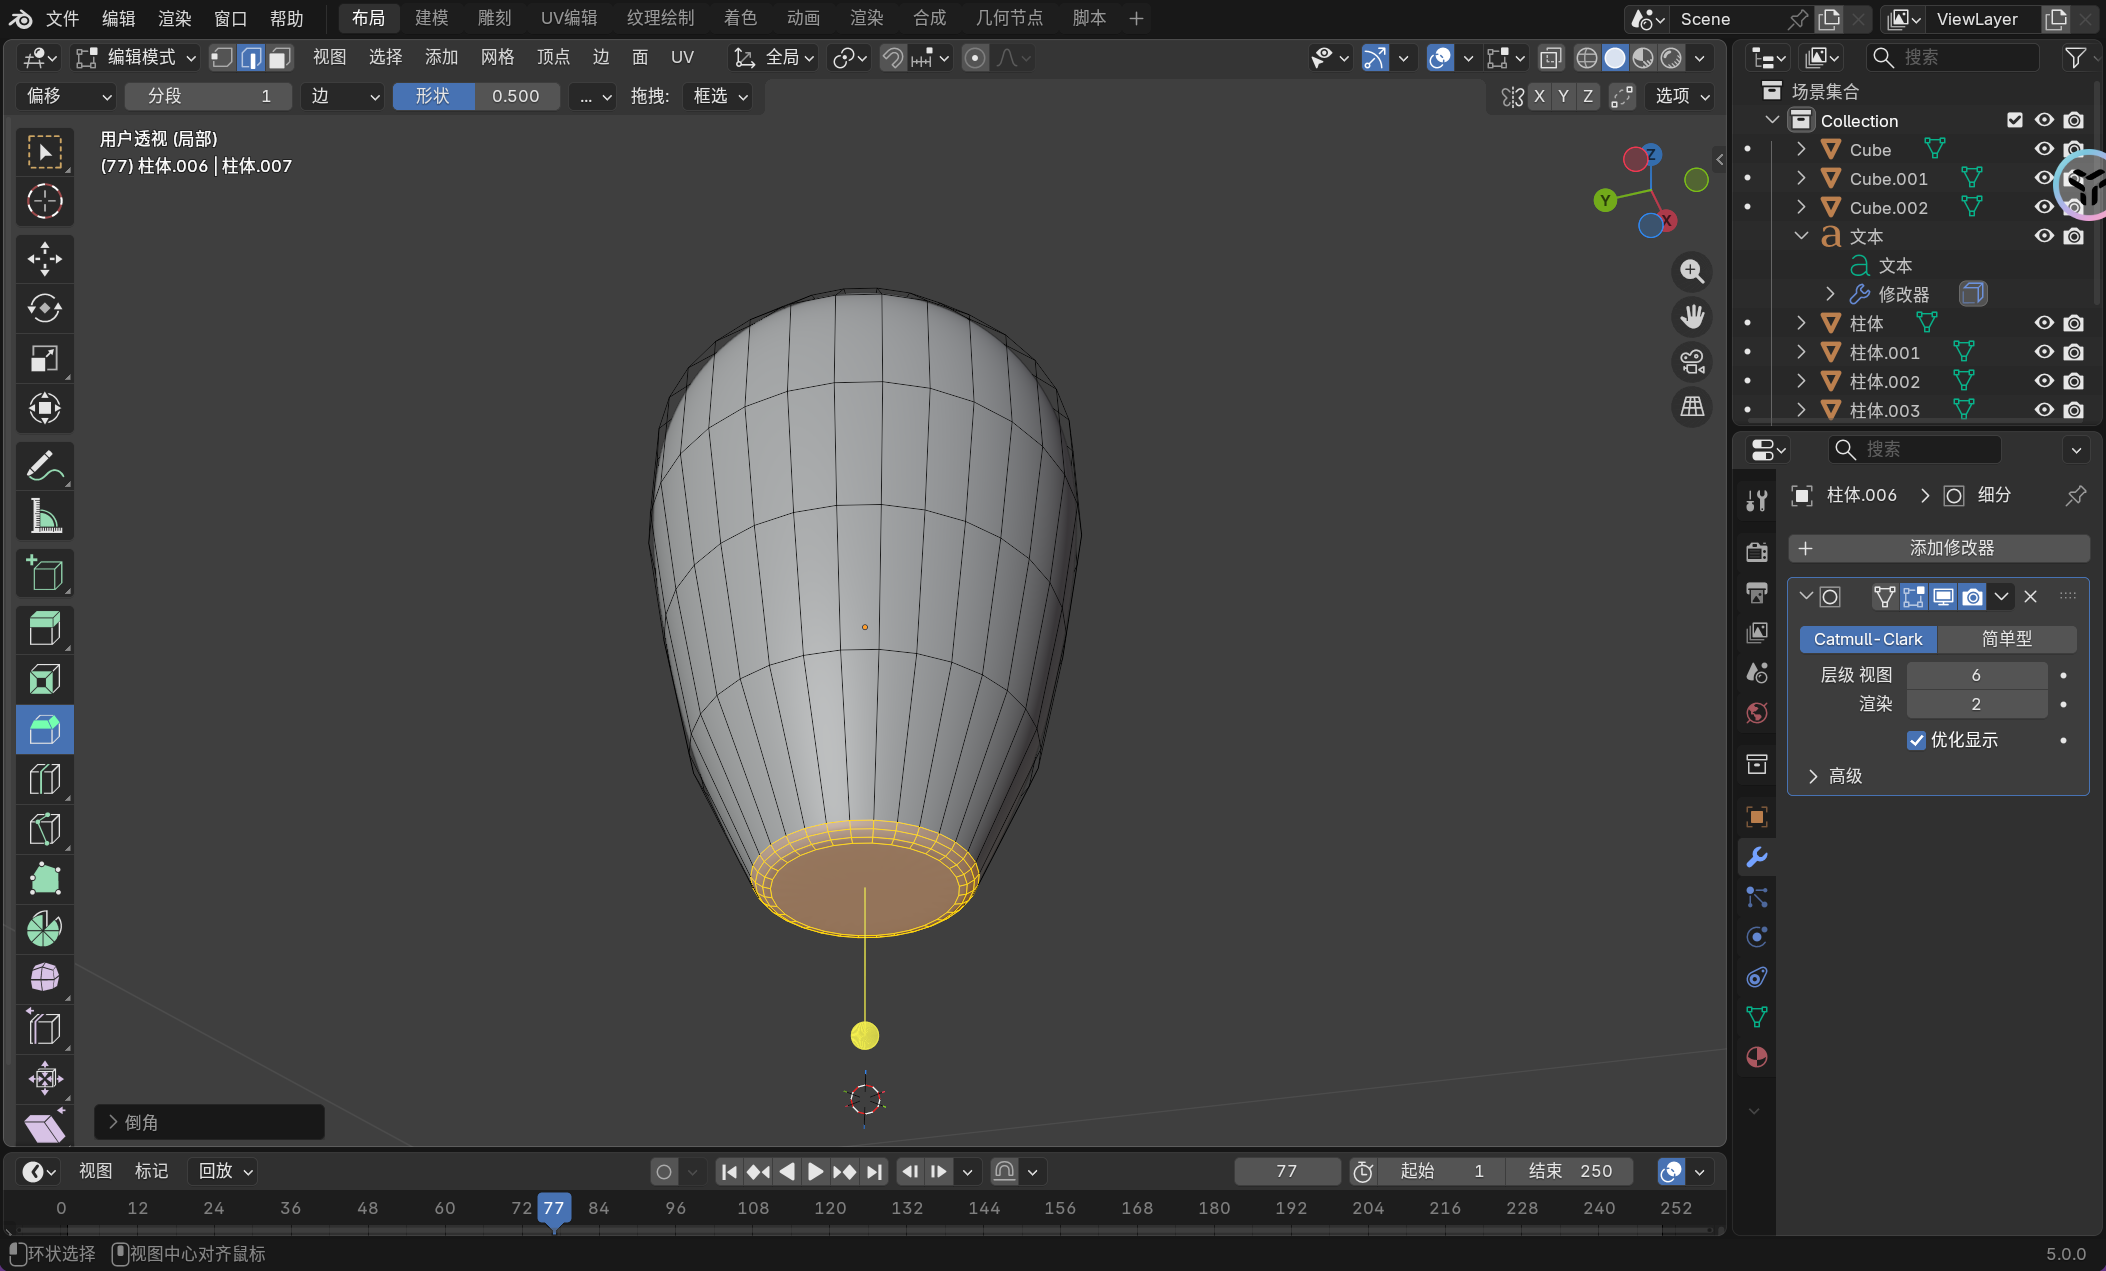
Task: Uncheck the 优化显示 checkbox
Action: point(1916,740)
